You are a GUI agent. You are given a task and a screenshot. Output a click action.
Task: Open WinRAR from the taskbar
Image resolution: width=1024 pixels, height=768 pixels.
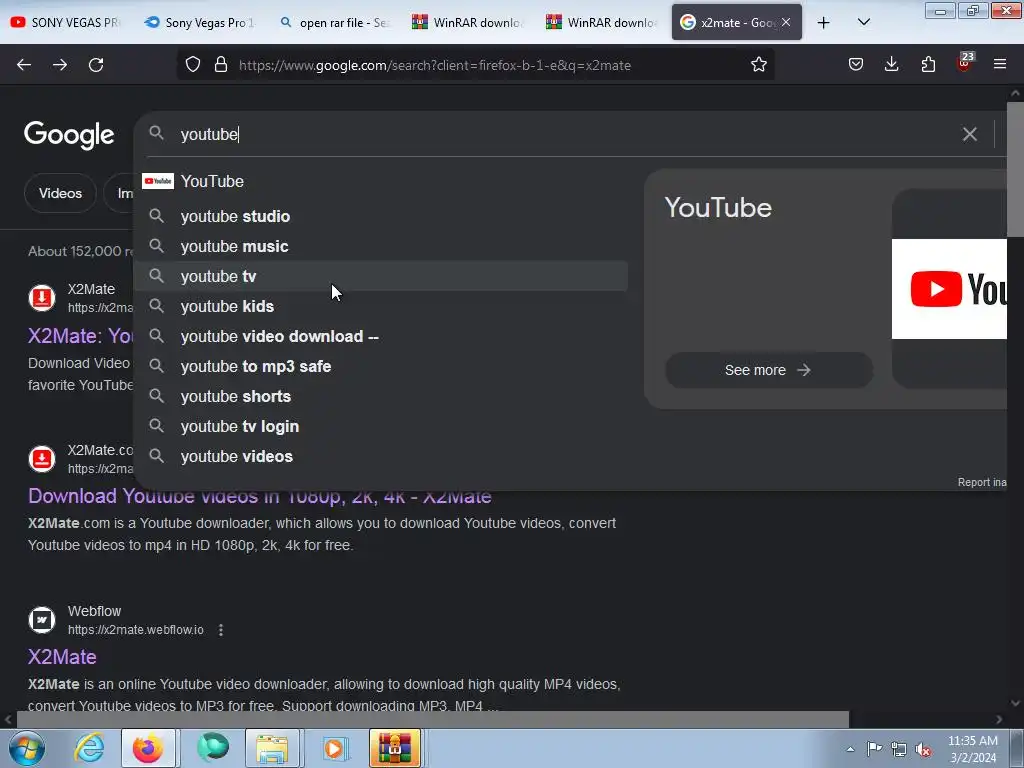coord(395,748)
